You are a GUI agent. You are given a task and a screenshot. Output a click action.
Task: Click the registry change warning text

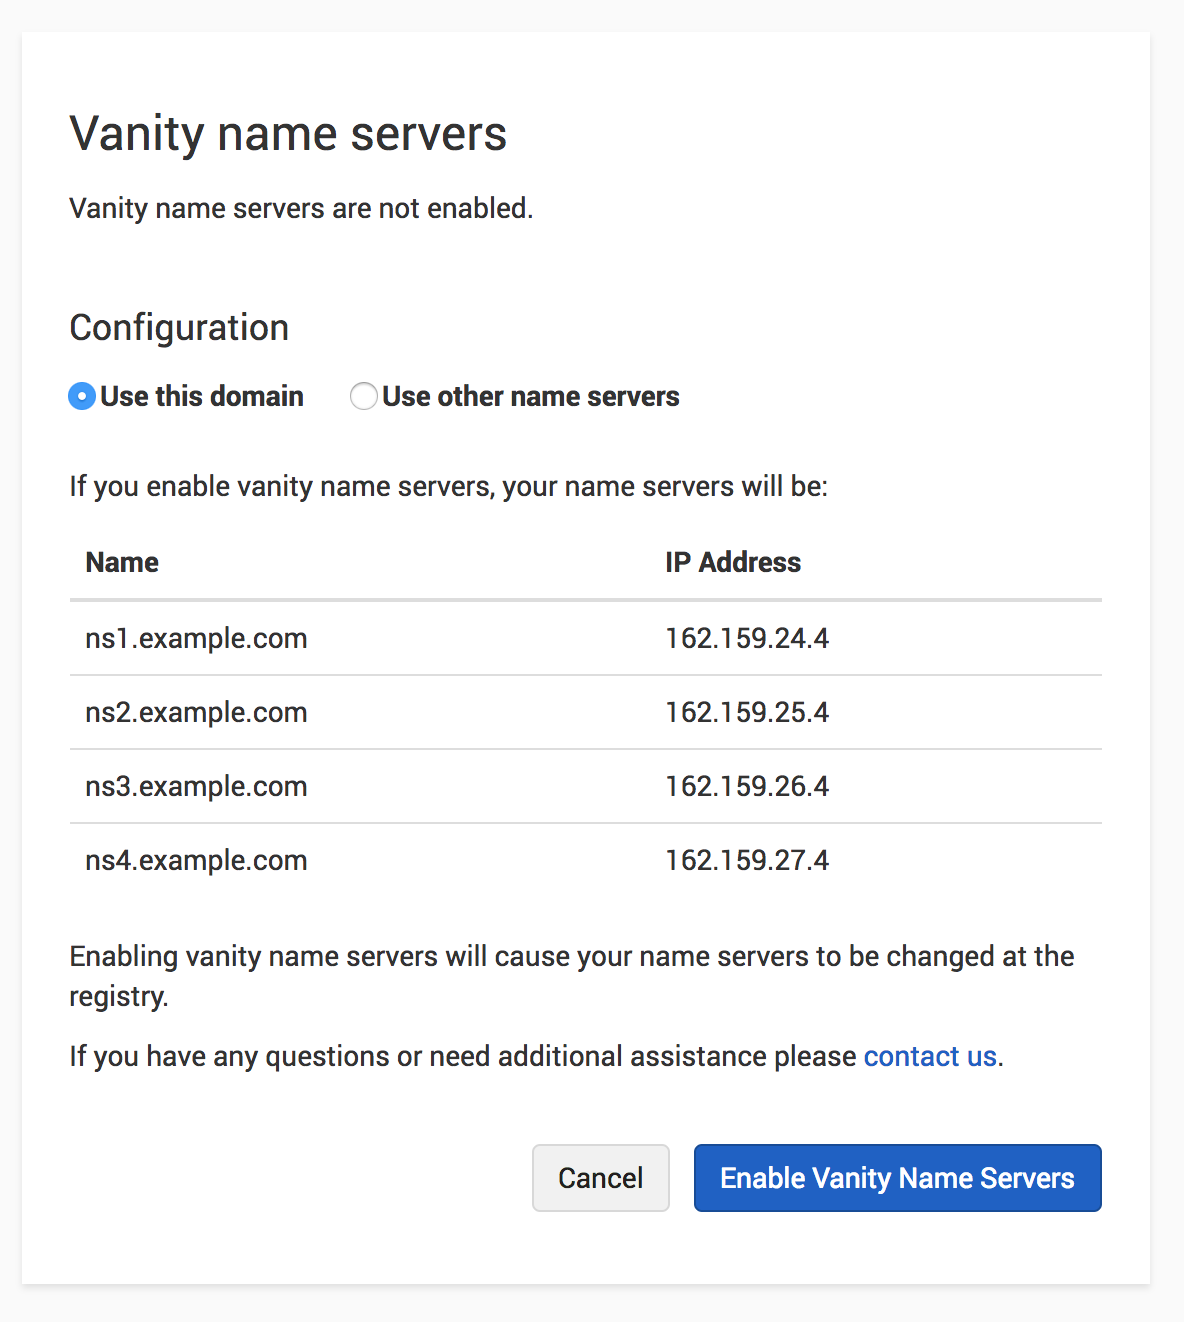[571, 957]
